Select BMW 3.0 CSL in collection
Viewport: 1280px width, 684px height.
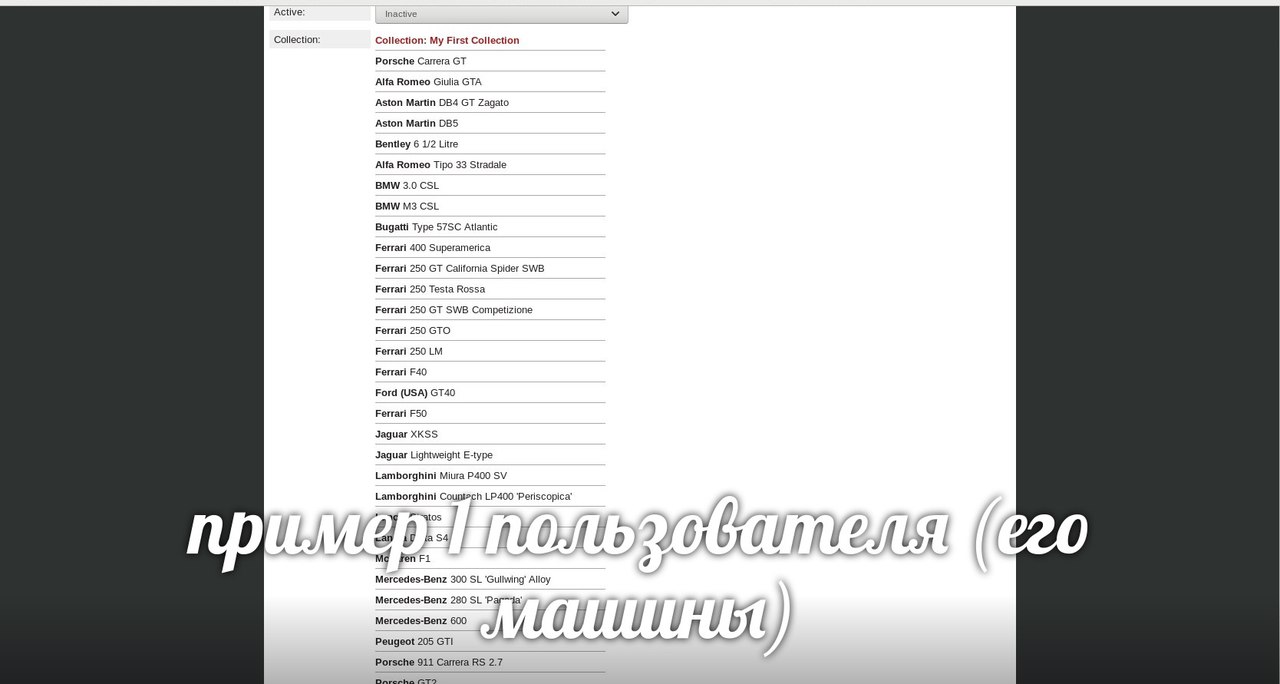point(406,186)
